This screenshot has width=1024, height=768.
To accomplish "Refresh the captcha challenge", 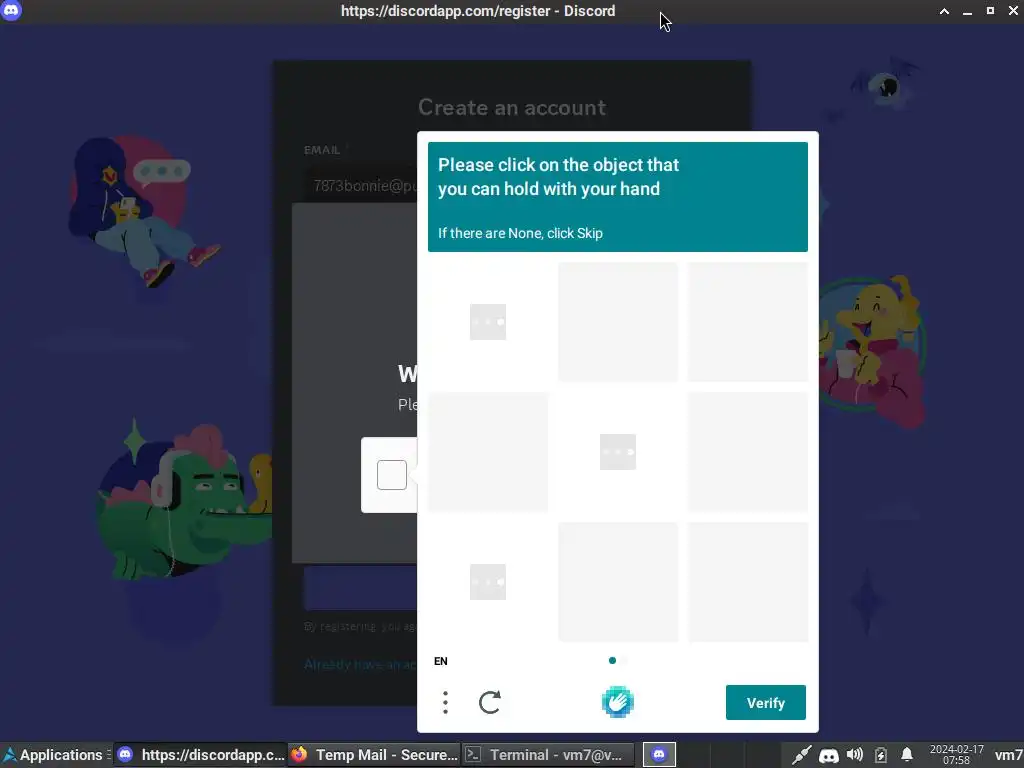I will point(490,703).
